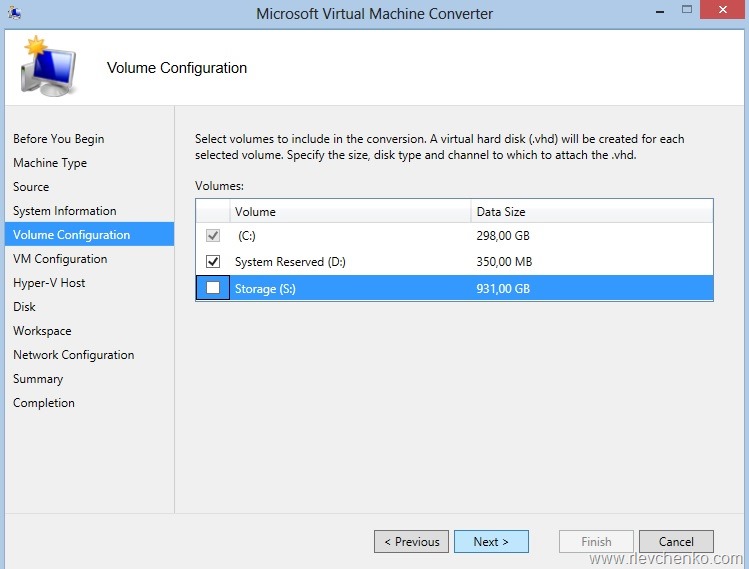The height and width of the screenshot is (569, 749).
Task: Go to the Before You Begin step
Action: (58, 139)
